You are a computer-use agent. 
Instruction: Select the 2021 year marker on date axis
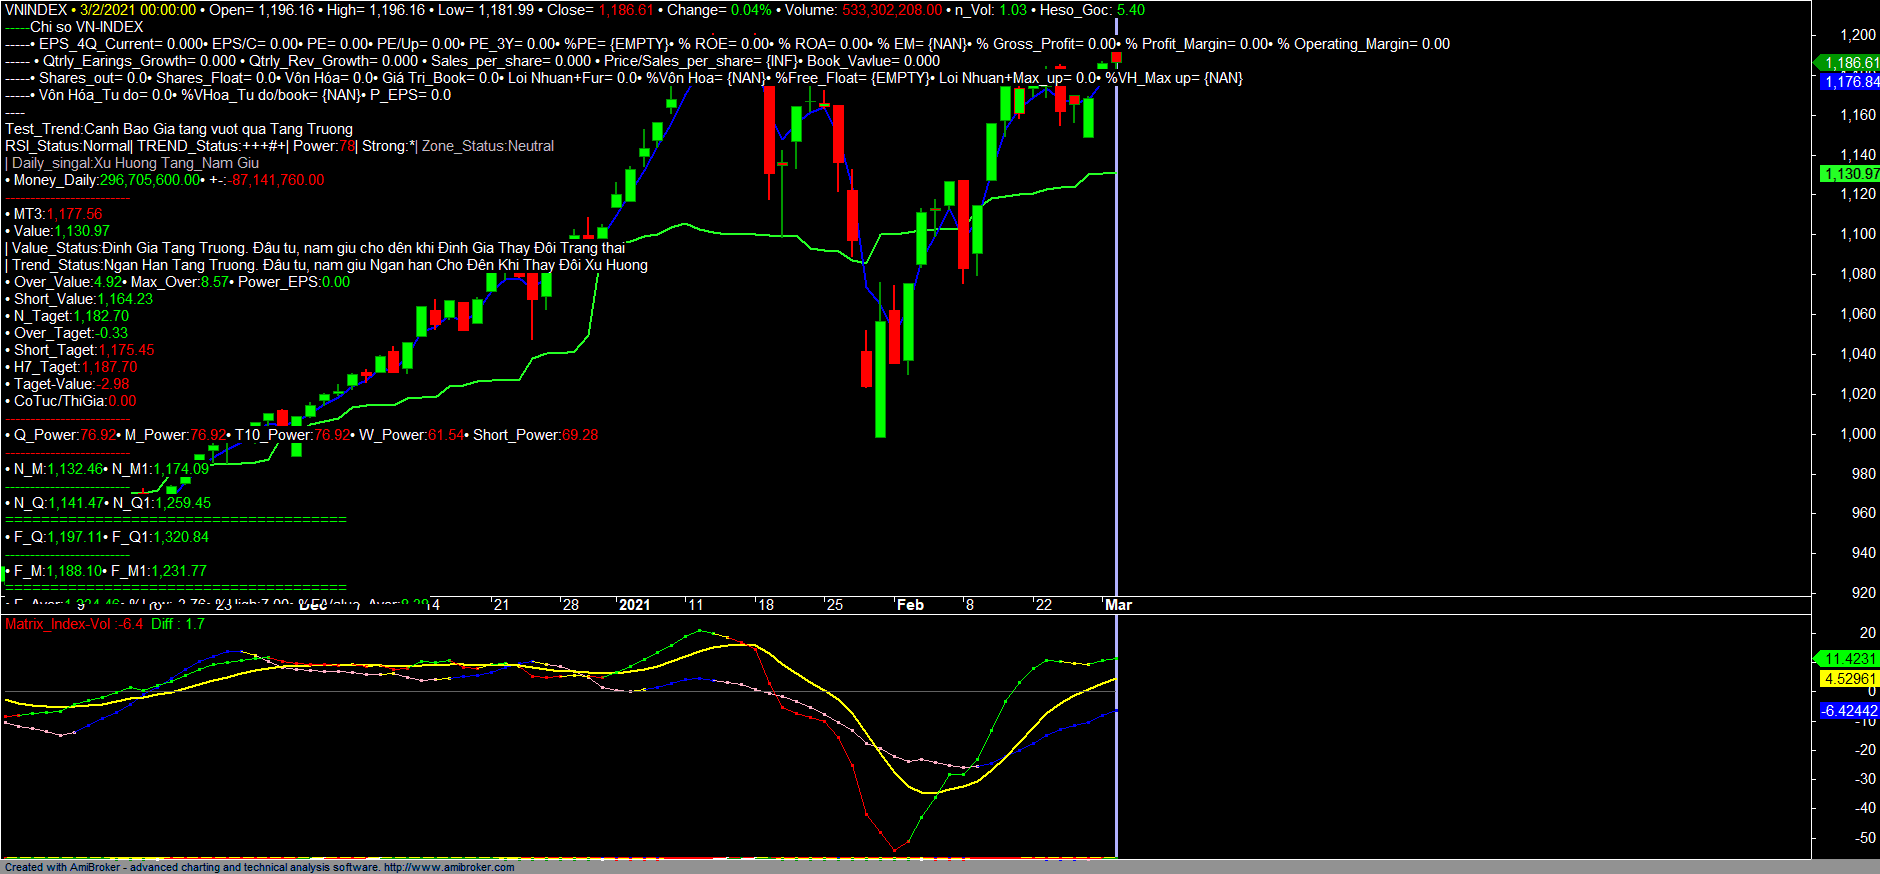click(634, 605)
